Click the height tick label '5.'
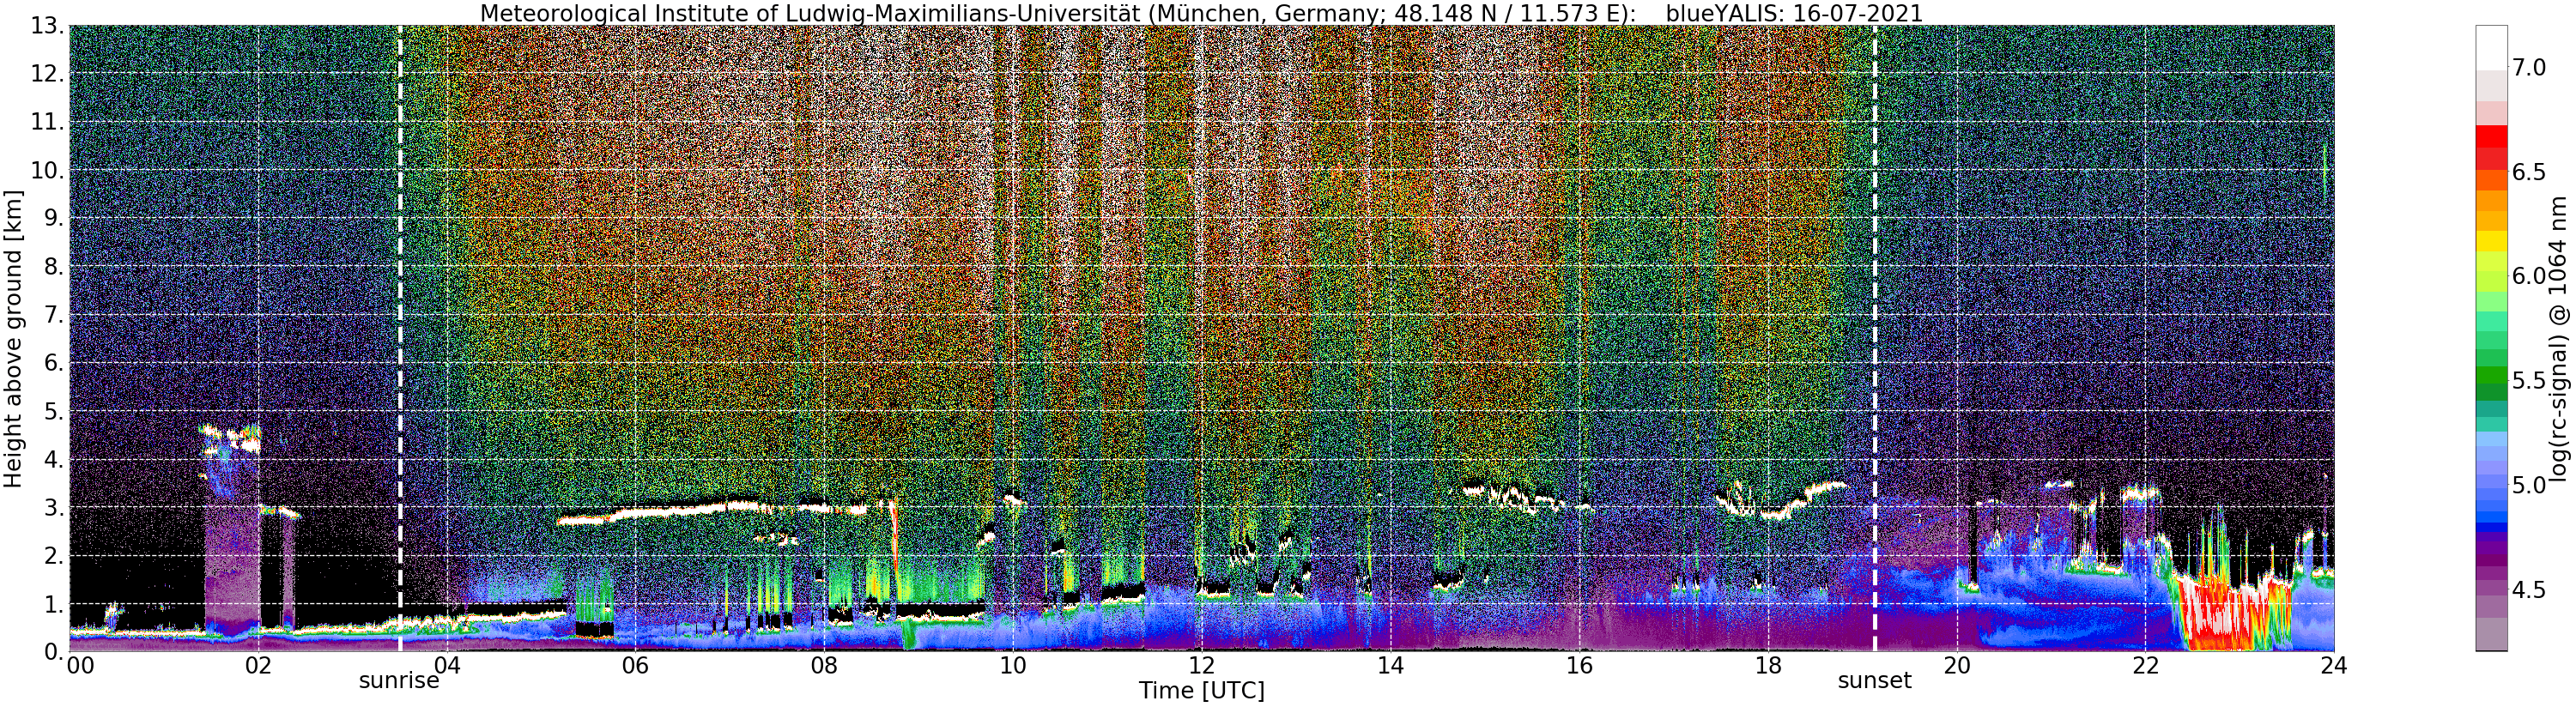 [x=54, y=411]
